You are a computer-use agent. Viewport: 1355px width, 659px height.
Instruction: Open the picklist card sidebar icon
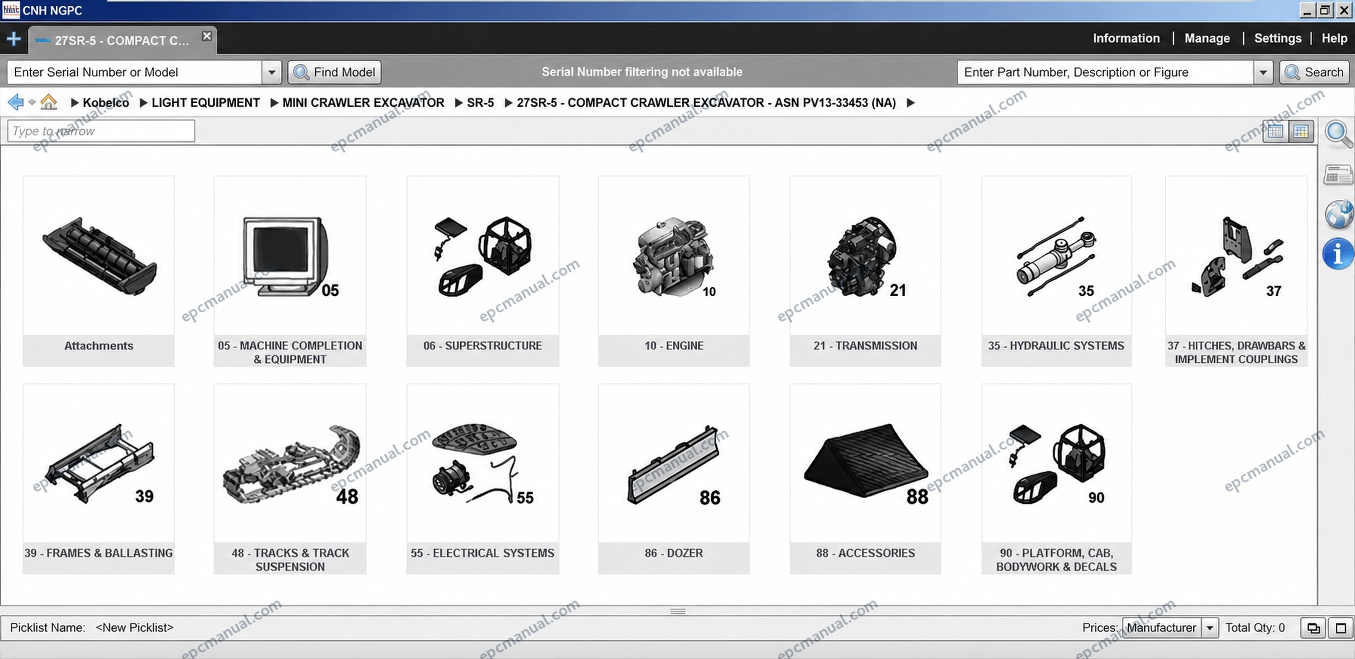[1338, 175]
